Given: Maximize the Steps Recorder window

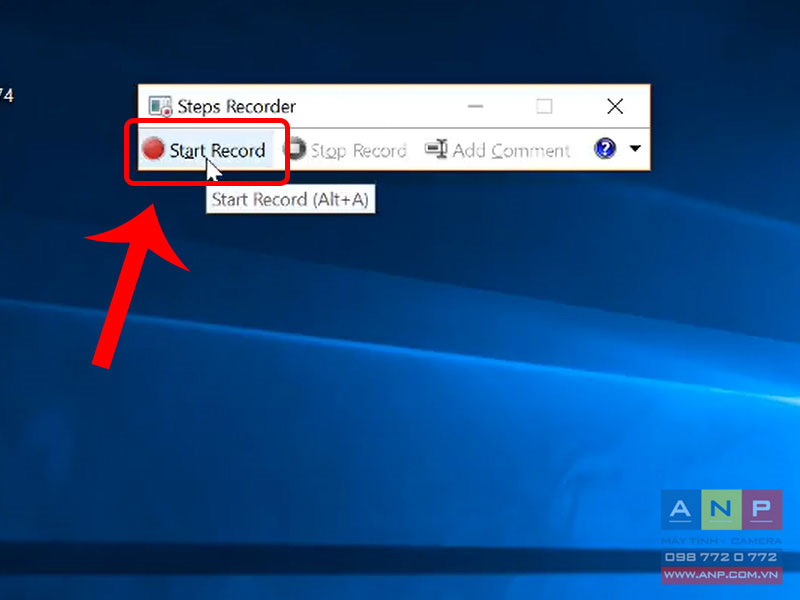Looking at the screenshot, I should (544, 106).
